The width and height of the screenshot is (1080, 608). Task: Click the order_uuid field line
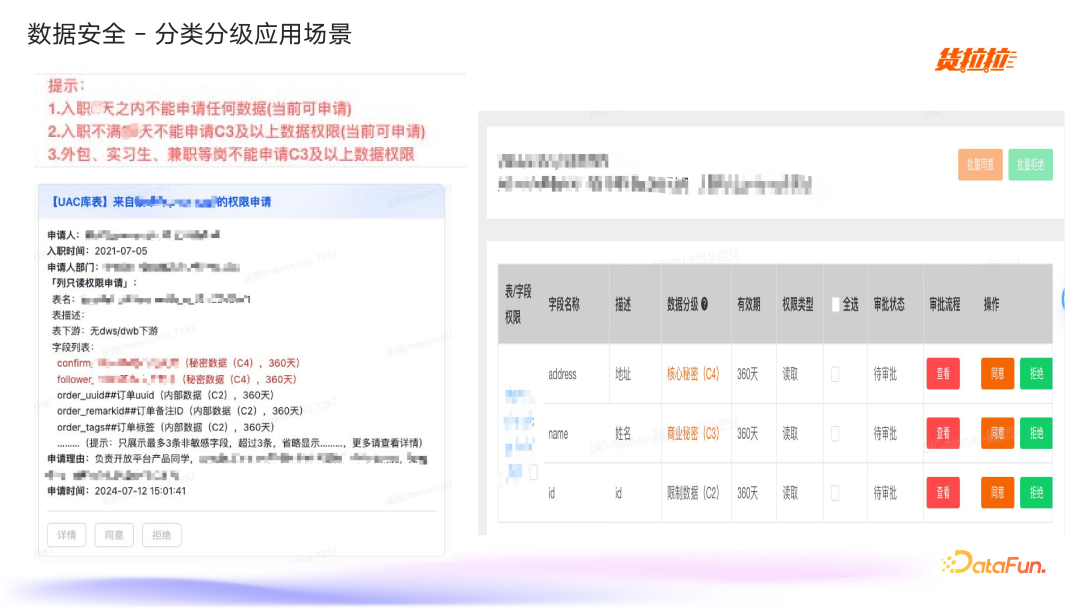(x=165, y=395)
